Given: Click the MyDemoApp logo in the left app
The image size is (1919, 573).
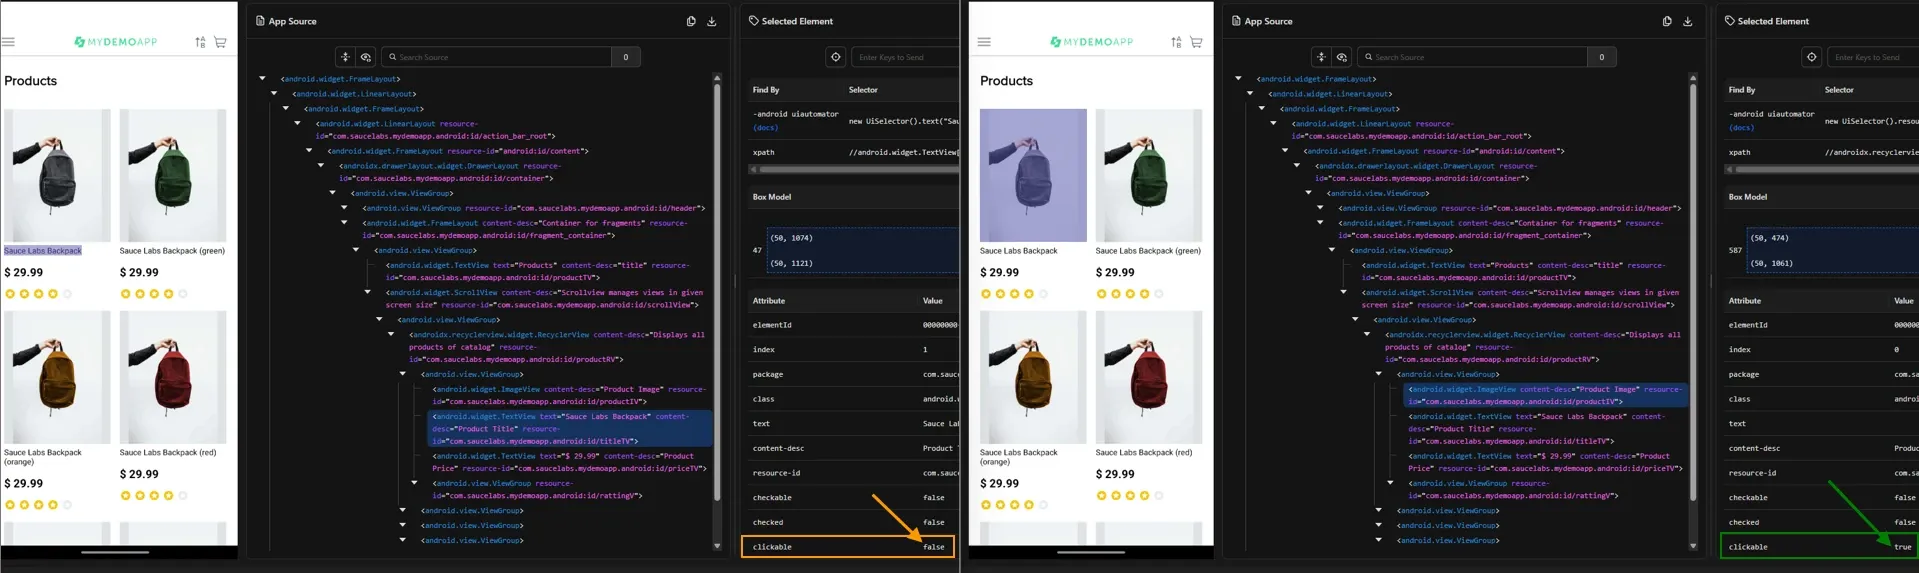Looking at the screenshot, I should click(116, 42).
